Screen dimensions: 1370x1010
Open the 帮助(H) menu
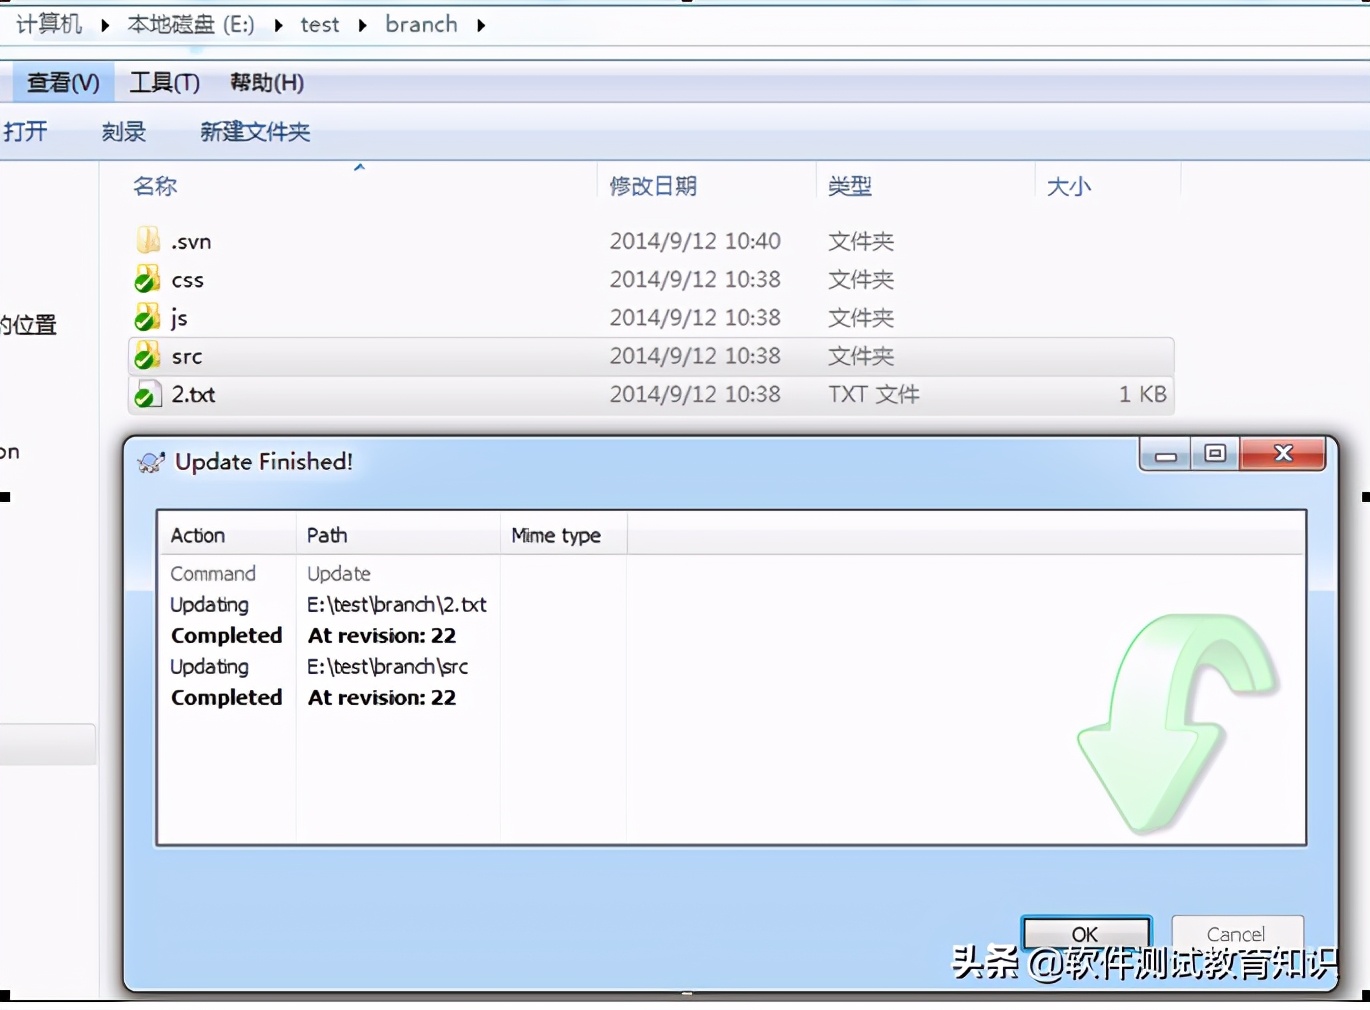click(266, 83)
